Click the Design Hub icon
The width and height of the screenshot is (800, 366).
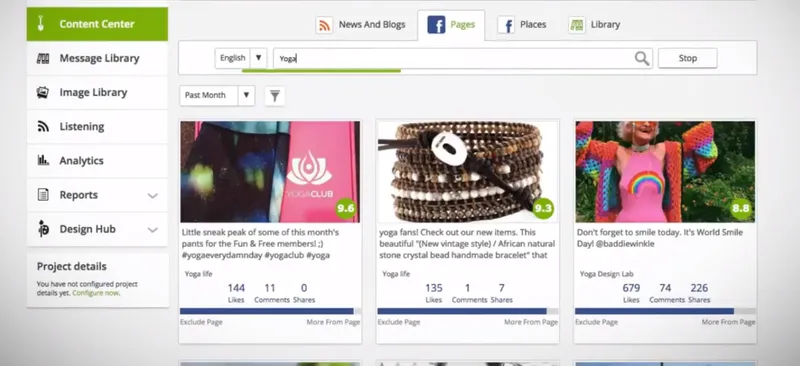43,229
